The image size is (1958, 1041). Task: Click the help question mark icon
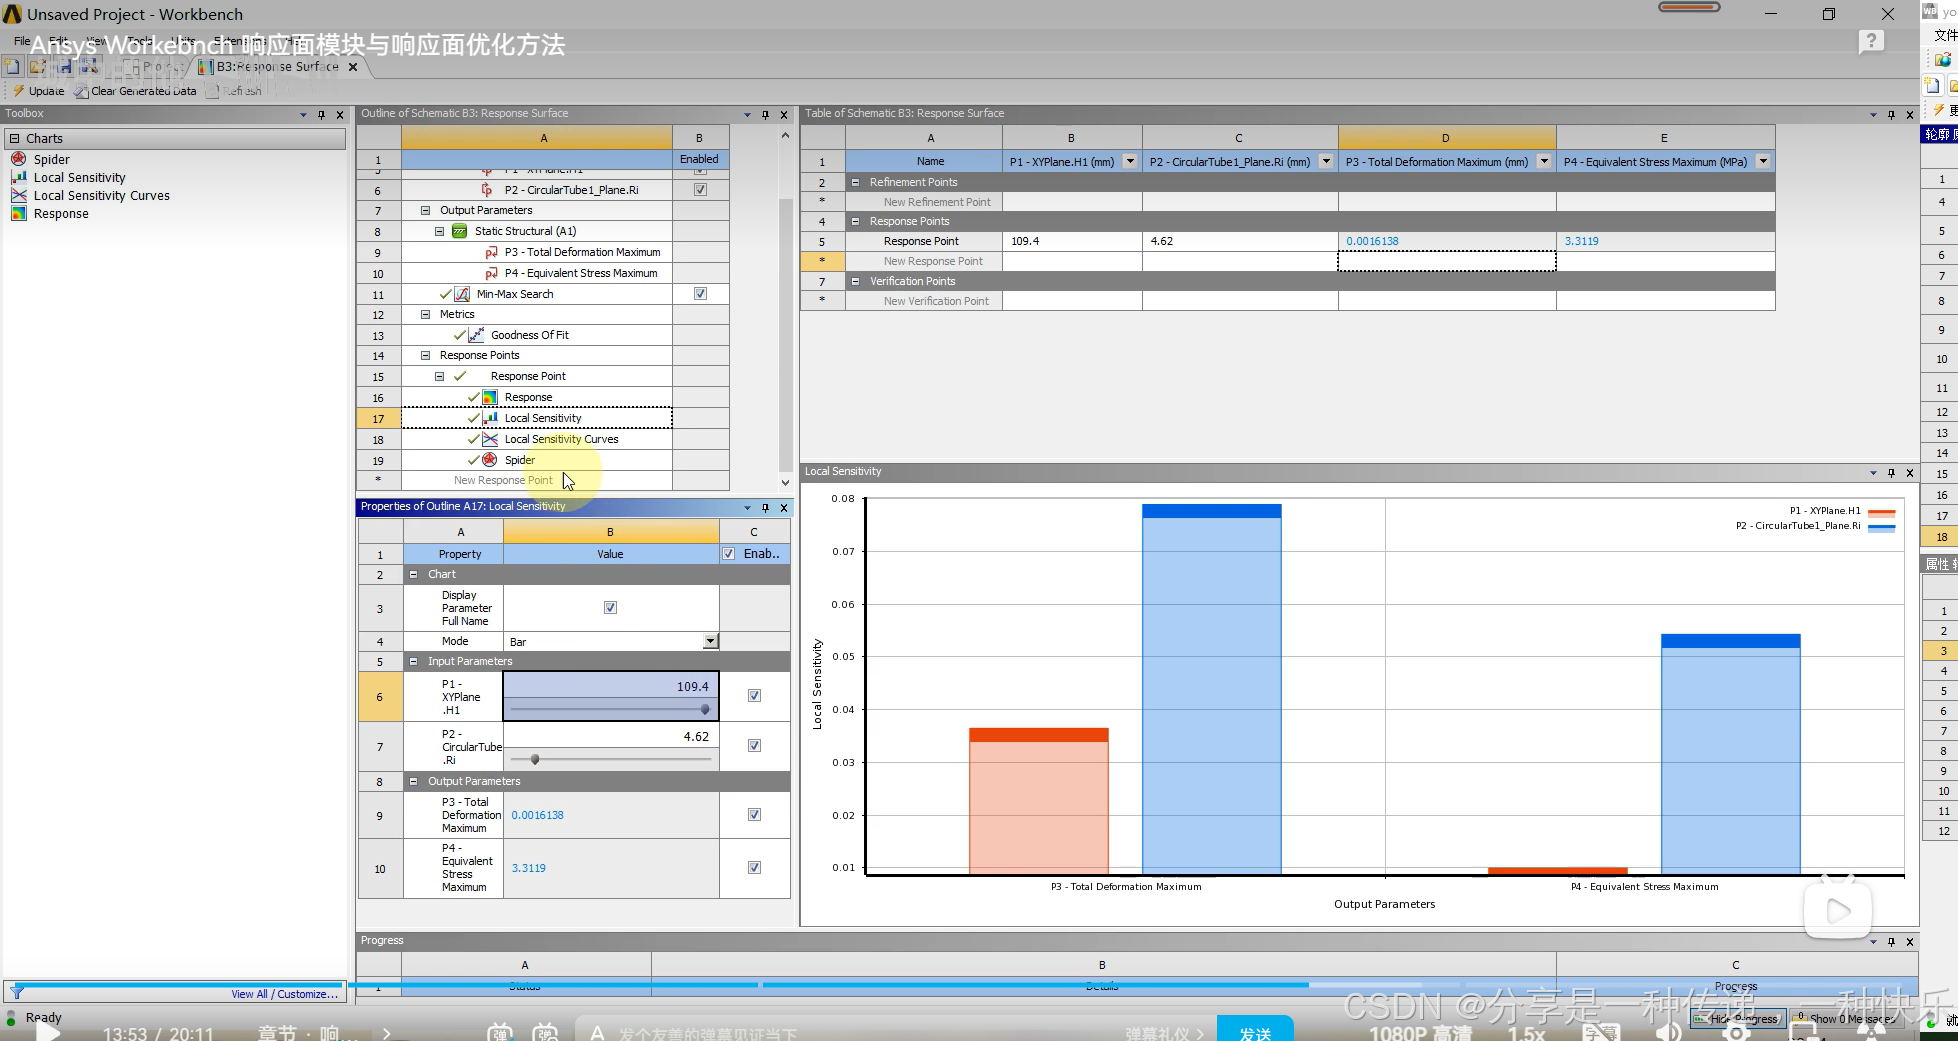click(1871, 41)
